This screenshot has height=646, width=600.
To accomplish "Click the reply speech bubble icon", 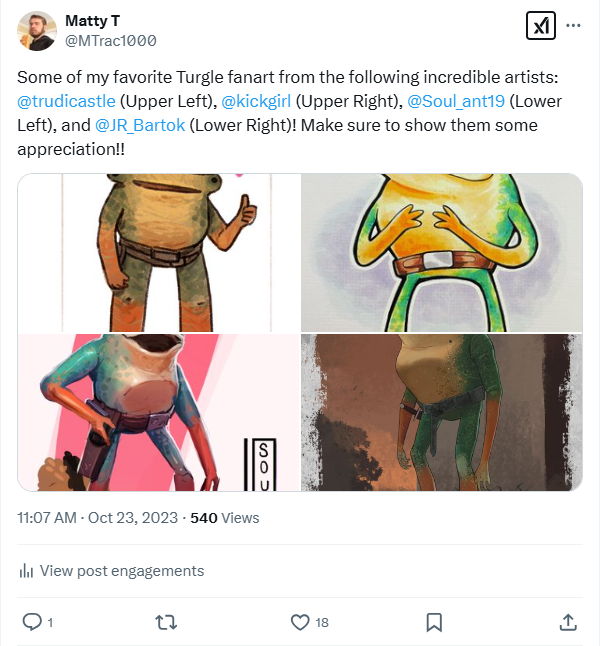I will coord(32,622).
